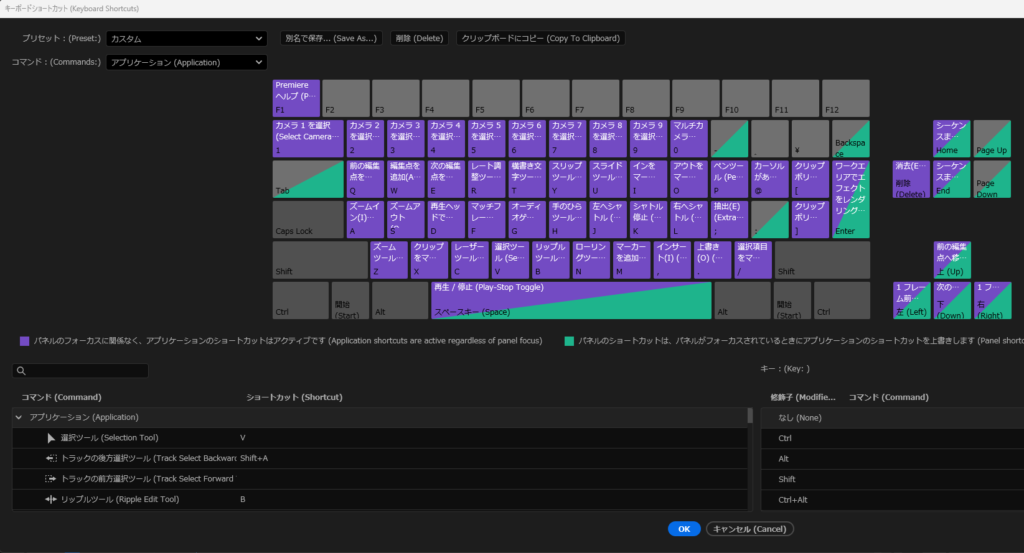Viewport: 1024px width, 553px height.
Task: Confirm with the OK button
Action: (684, 529)
